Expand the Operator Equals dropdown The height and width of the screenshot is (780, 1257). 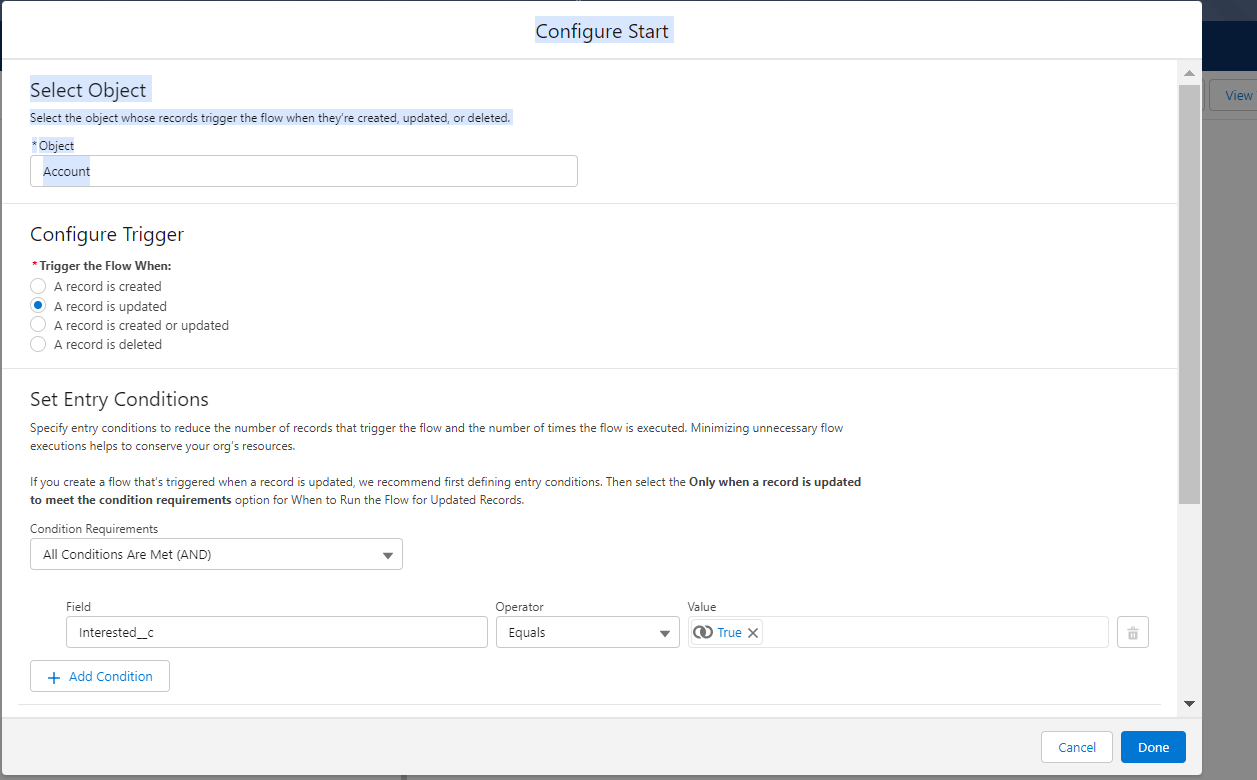point(587,633)
